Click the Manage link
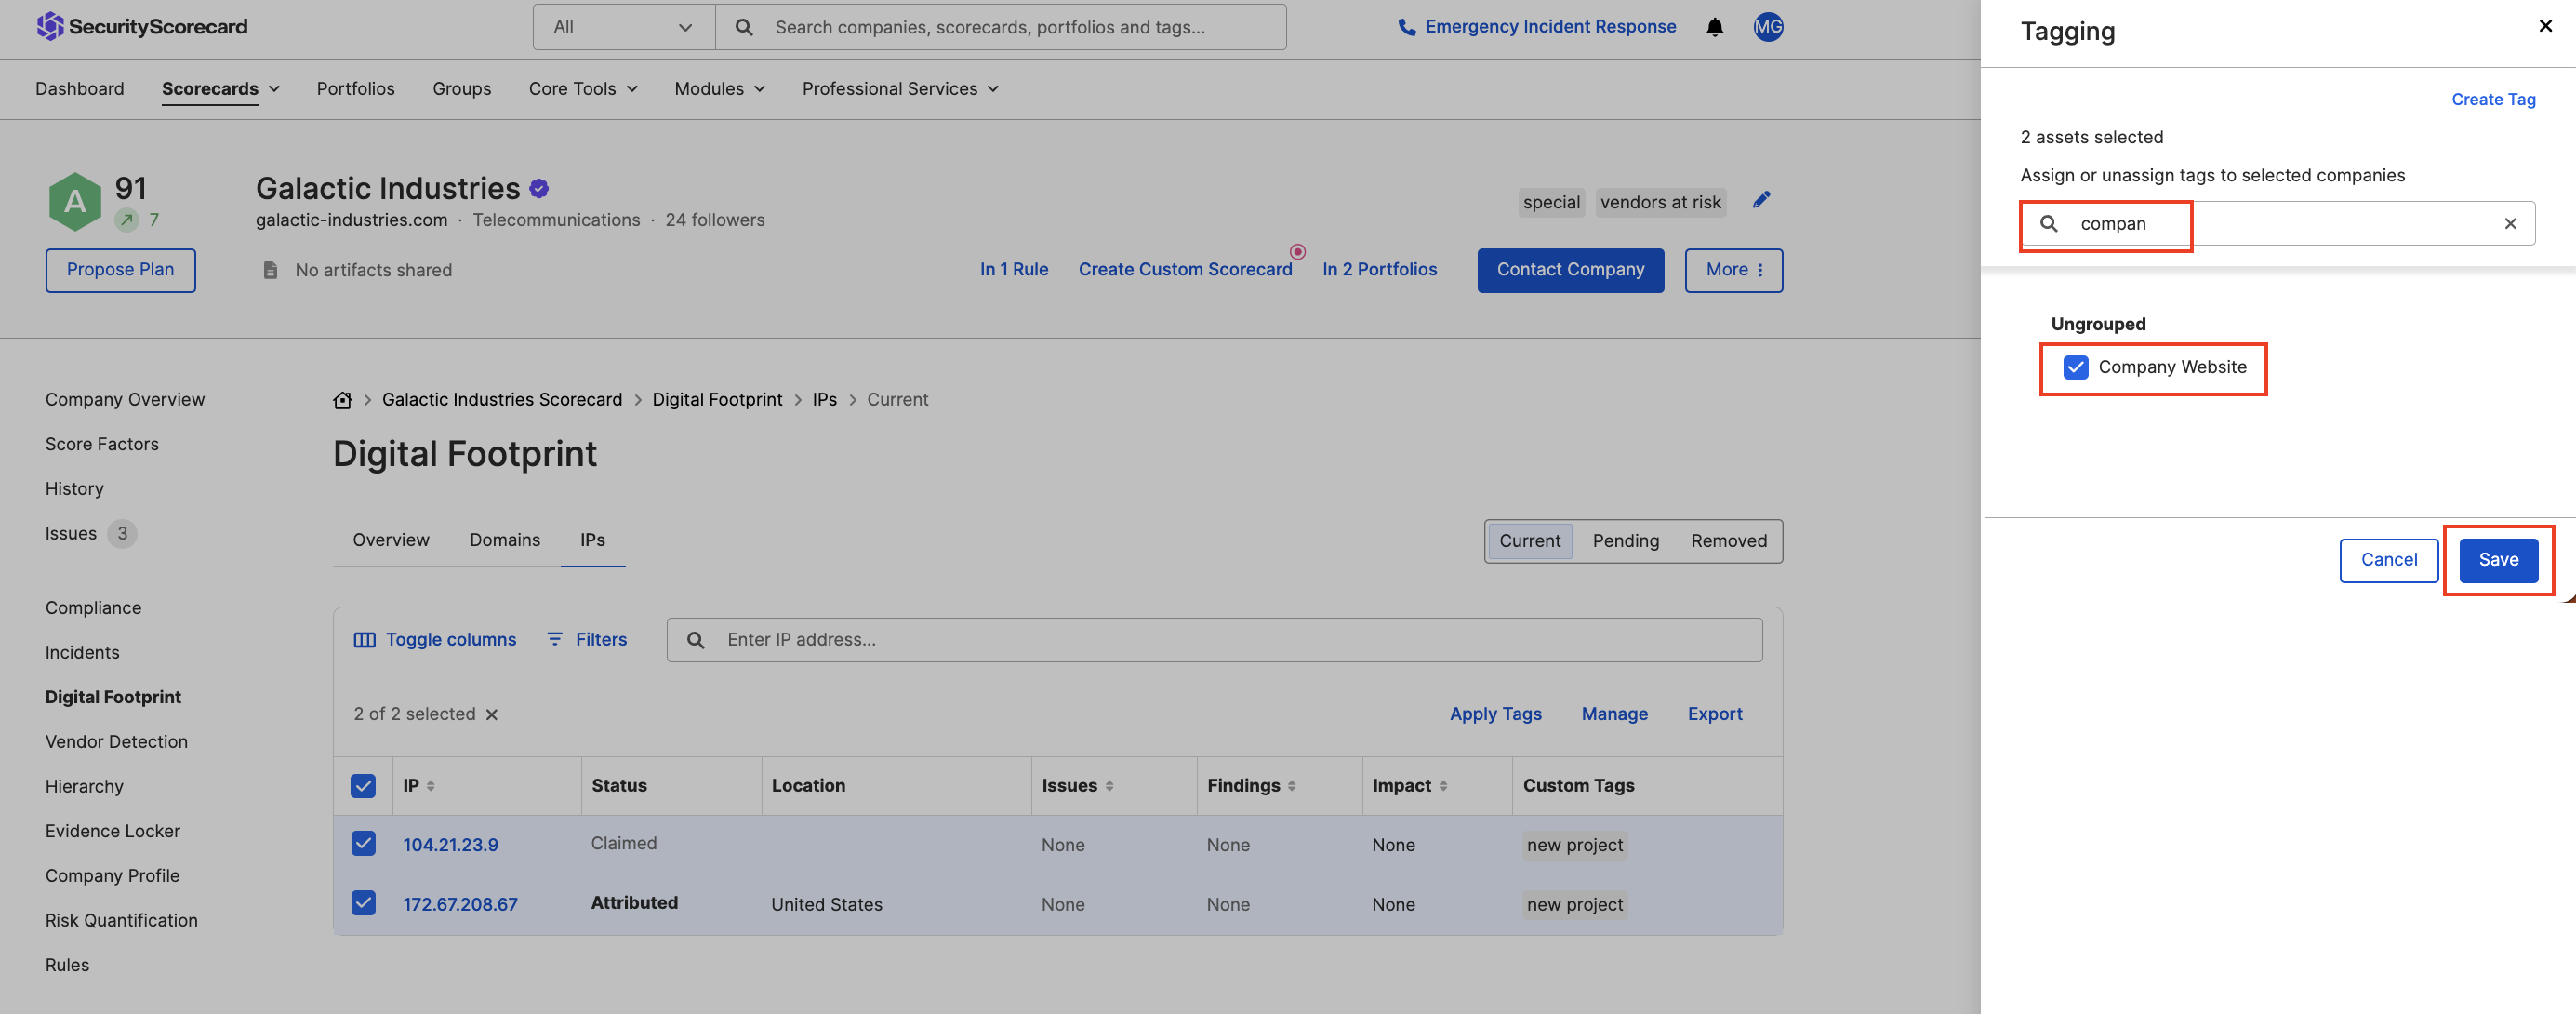Screen dimensions: 2576x1014 point(1614,714)
